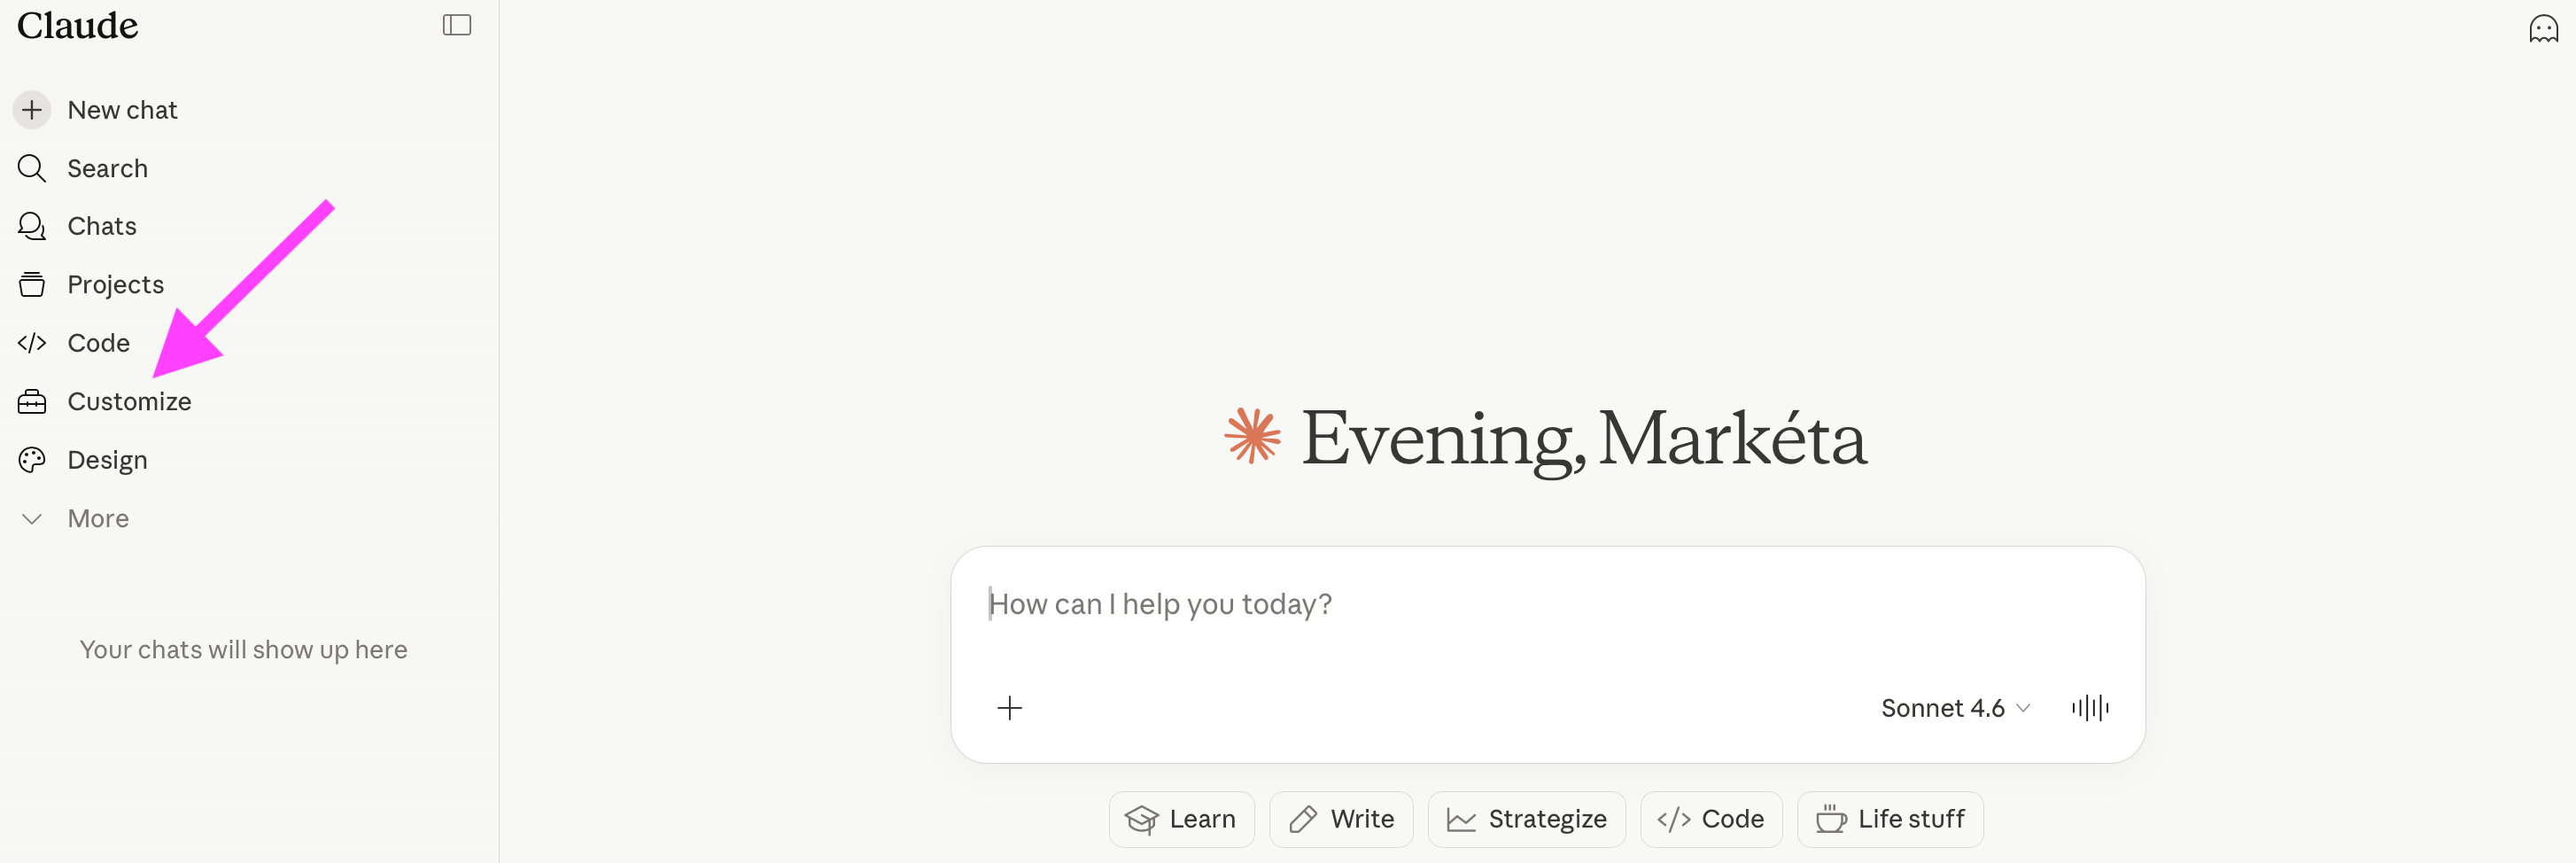Collapse the sidebar with the panel toggle
2576x863 pixels.
(456, 25)
